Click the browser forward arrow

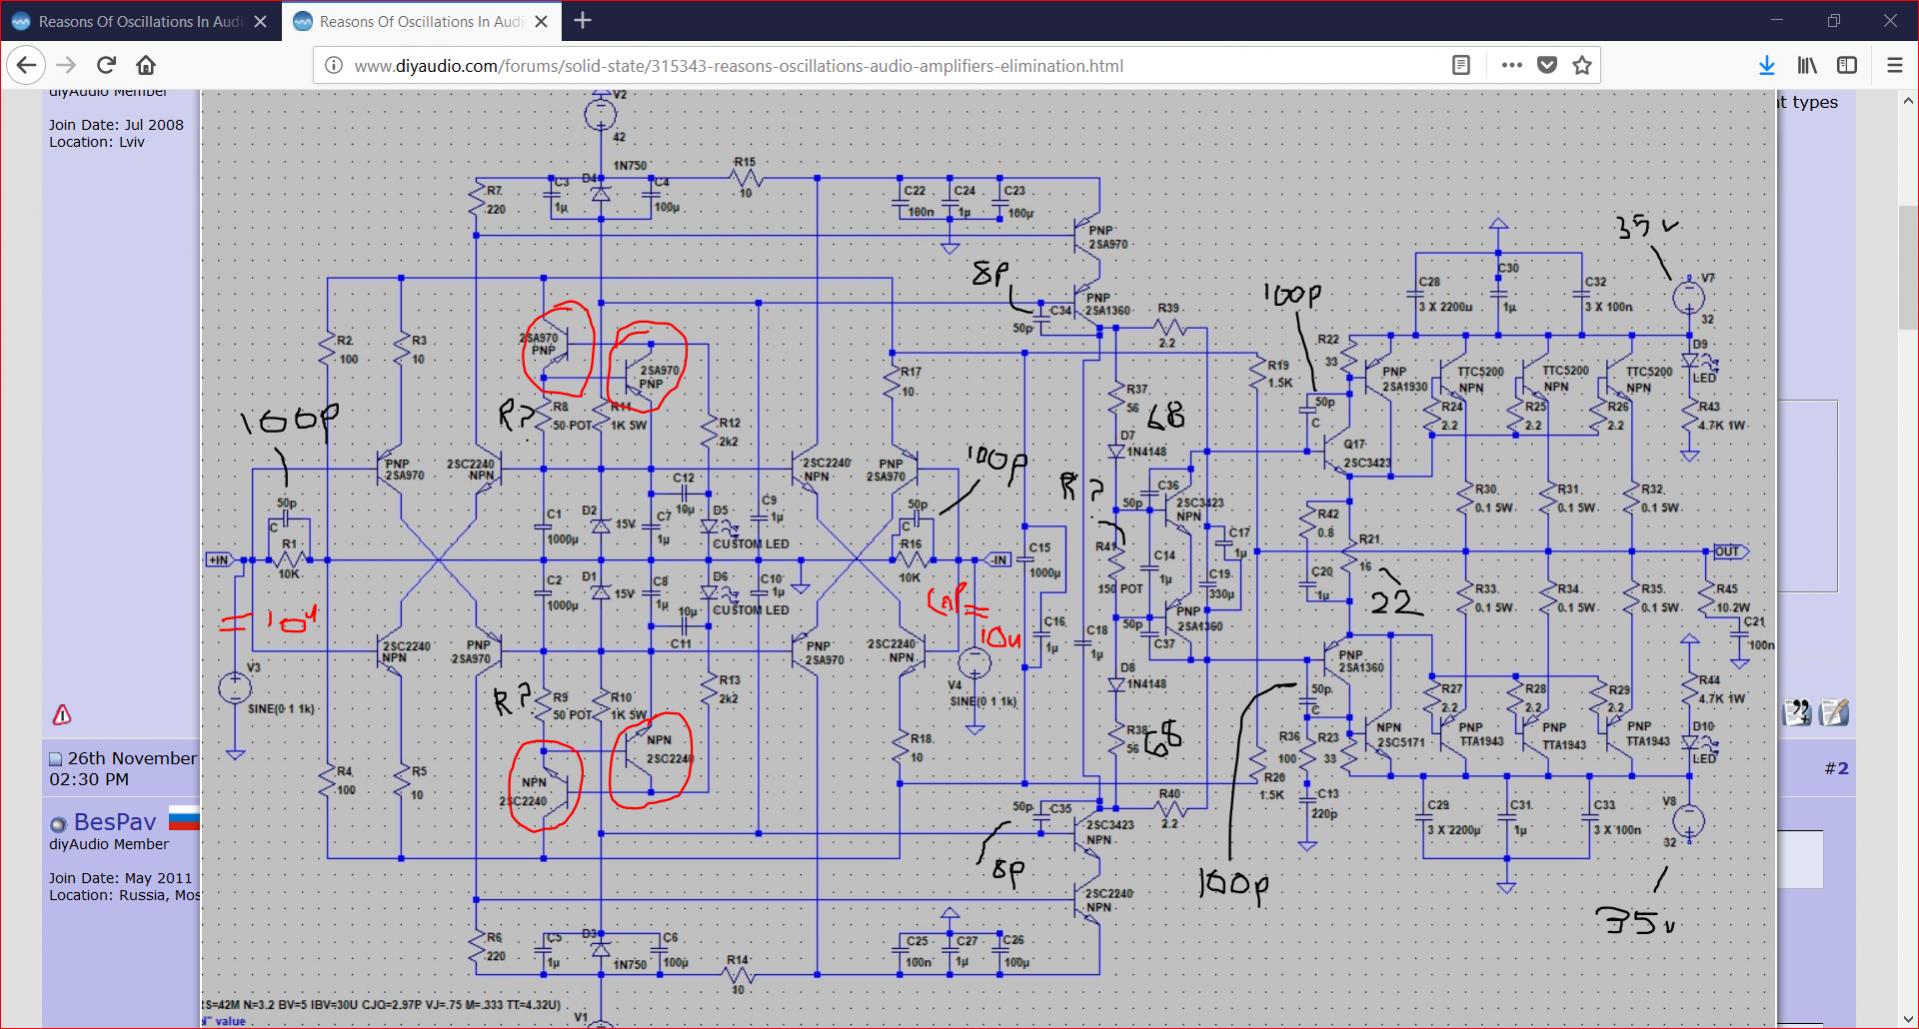(x=66, y=65)
